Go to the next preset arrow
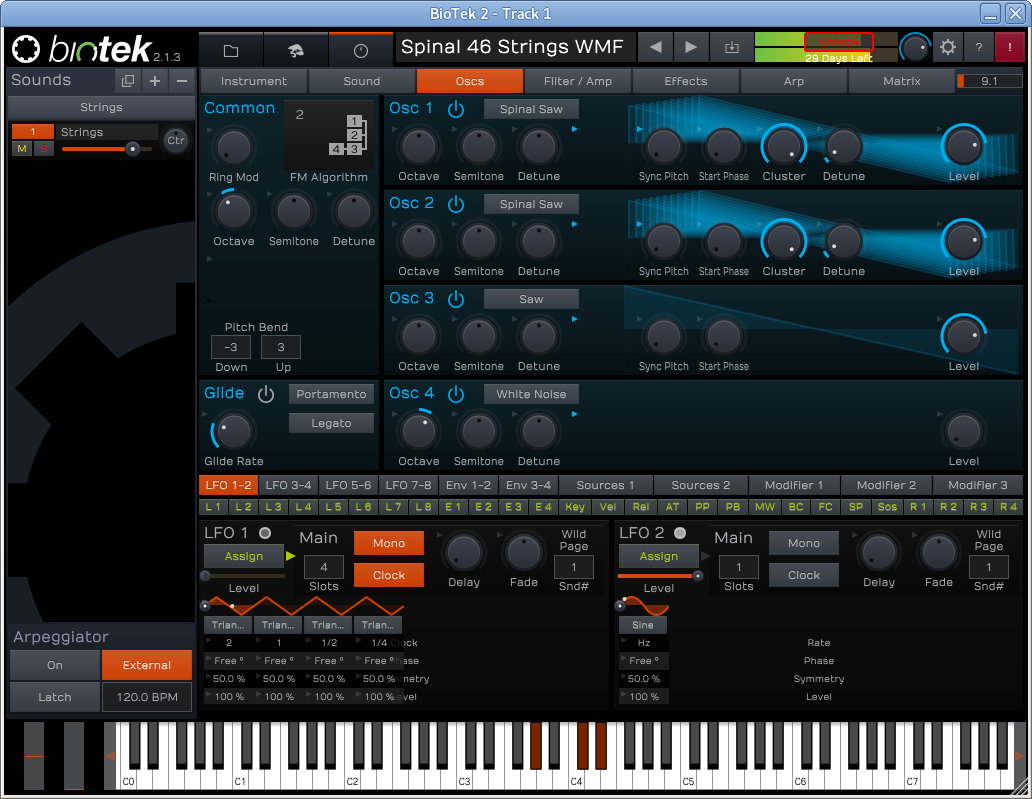Viewport: 1032px width, 799px height. (x=691, y=47)
